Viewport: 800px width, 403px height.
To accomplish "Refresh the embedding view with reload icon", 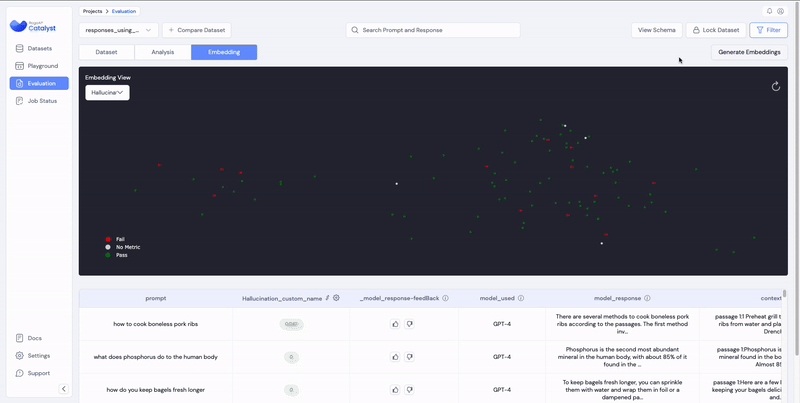I will point(776,86).
